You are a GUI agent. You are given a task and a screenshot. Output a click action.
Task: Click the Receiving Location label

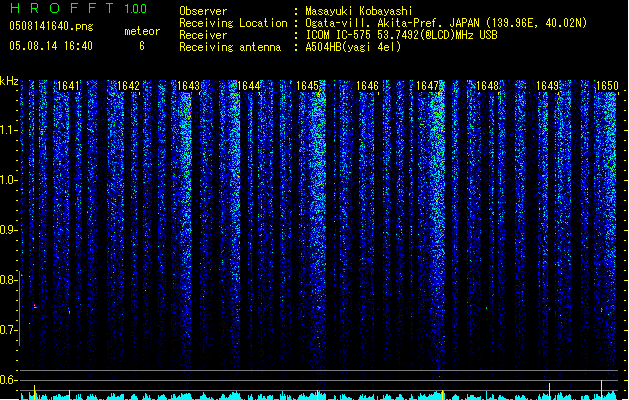pos(233,23)
